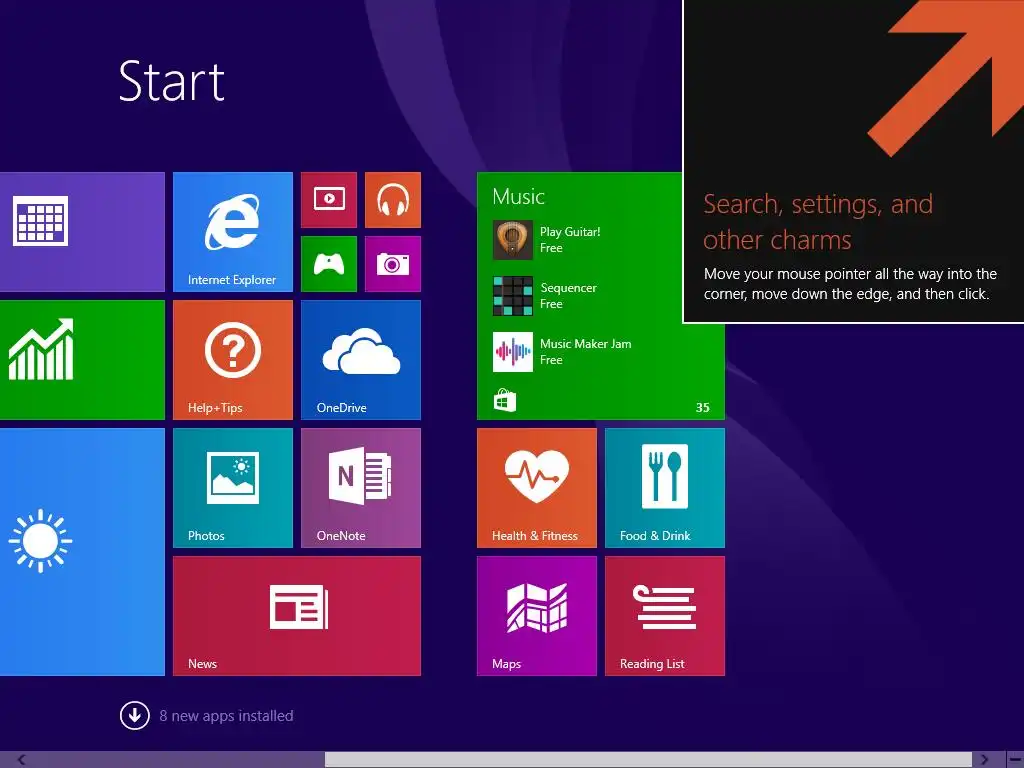Open the Health & Fitness tile

(537, 488)
